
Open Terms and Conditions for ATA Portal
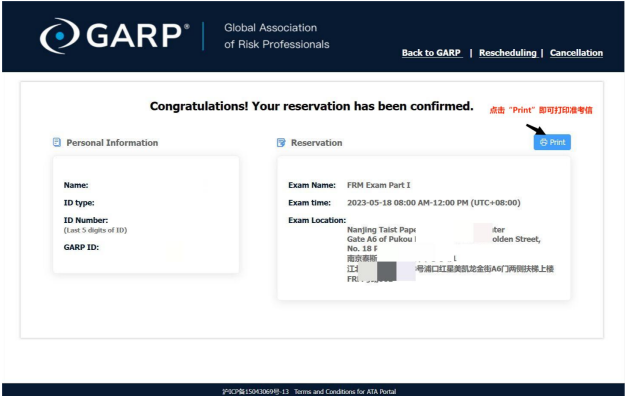tap(345, 392)
